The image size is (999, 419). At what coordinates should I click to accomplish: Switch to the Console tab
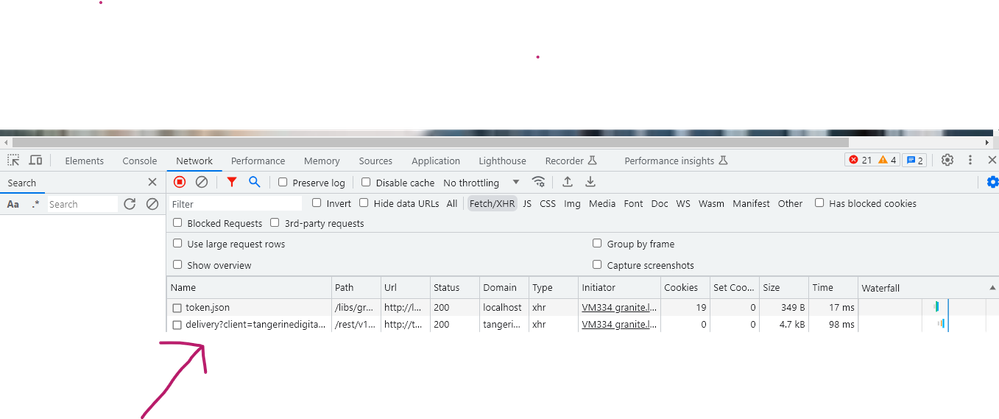coord(139,161)
